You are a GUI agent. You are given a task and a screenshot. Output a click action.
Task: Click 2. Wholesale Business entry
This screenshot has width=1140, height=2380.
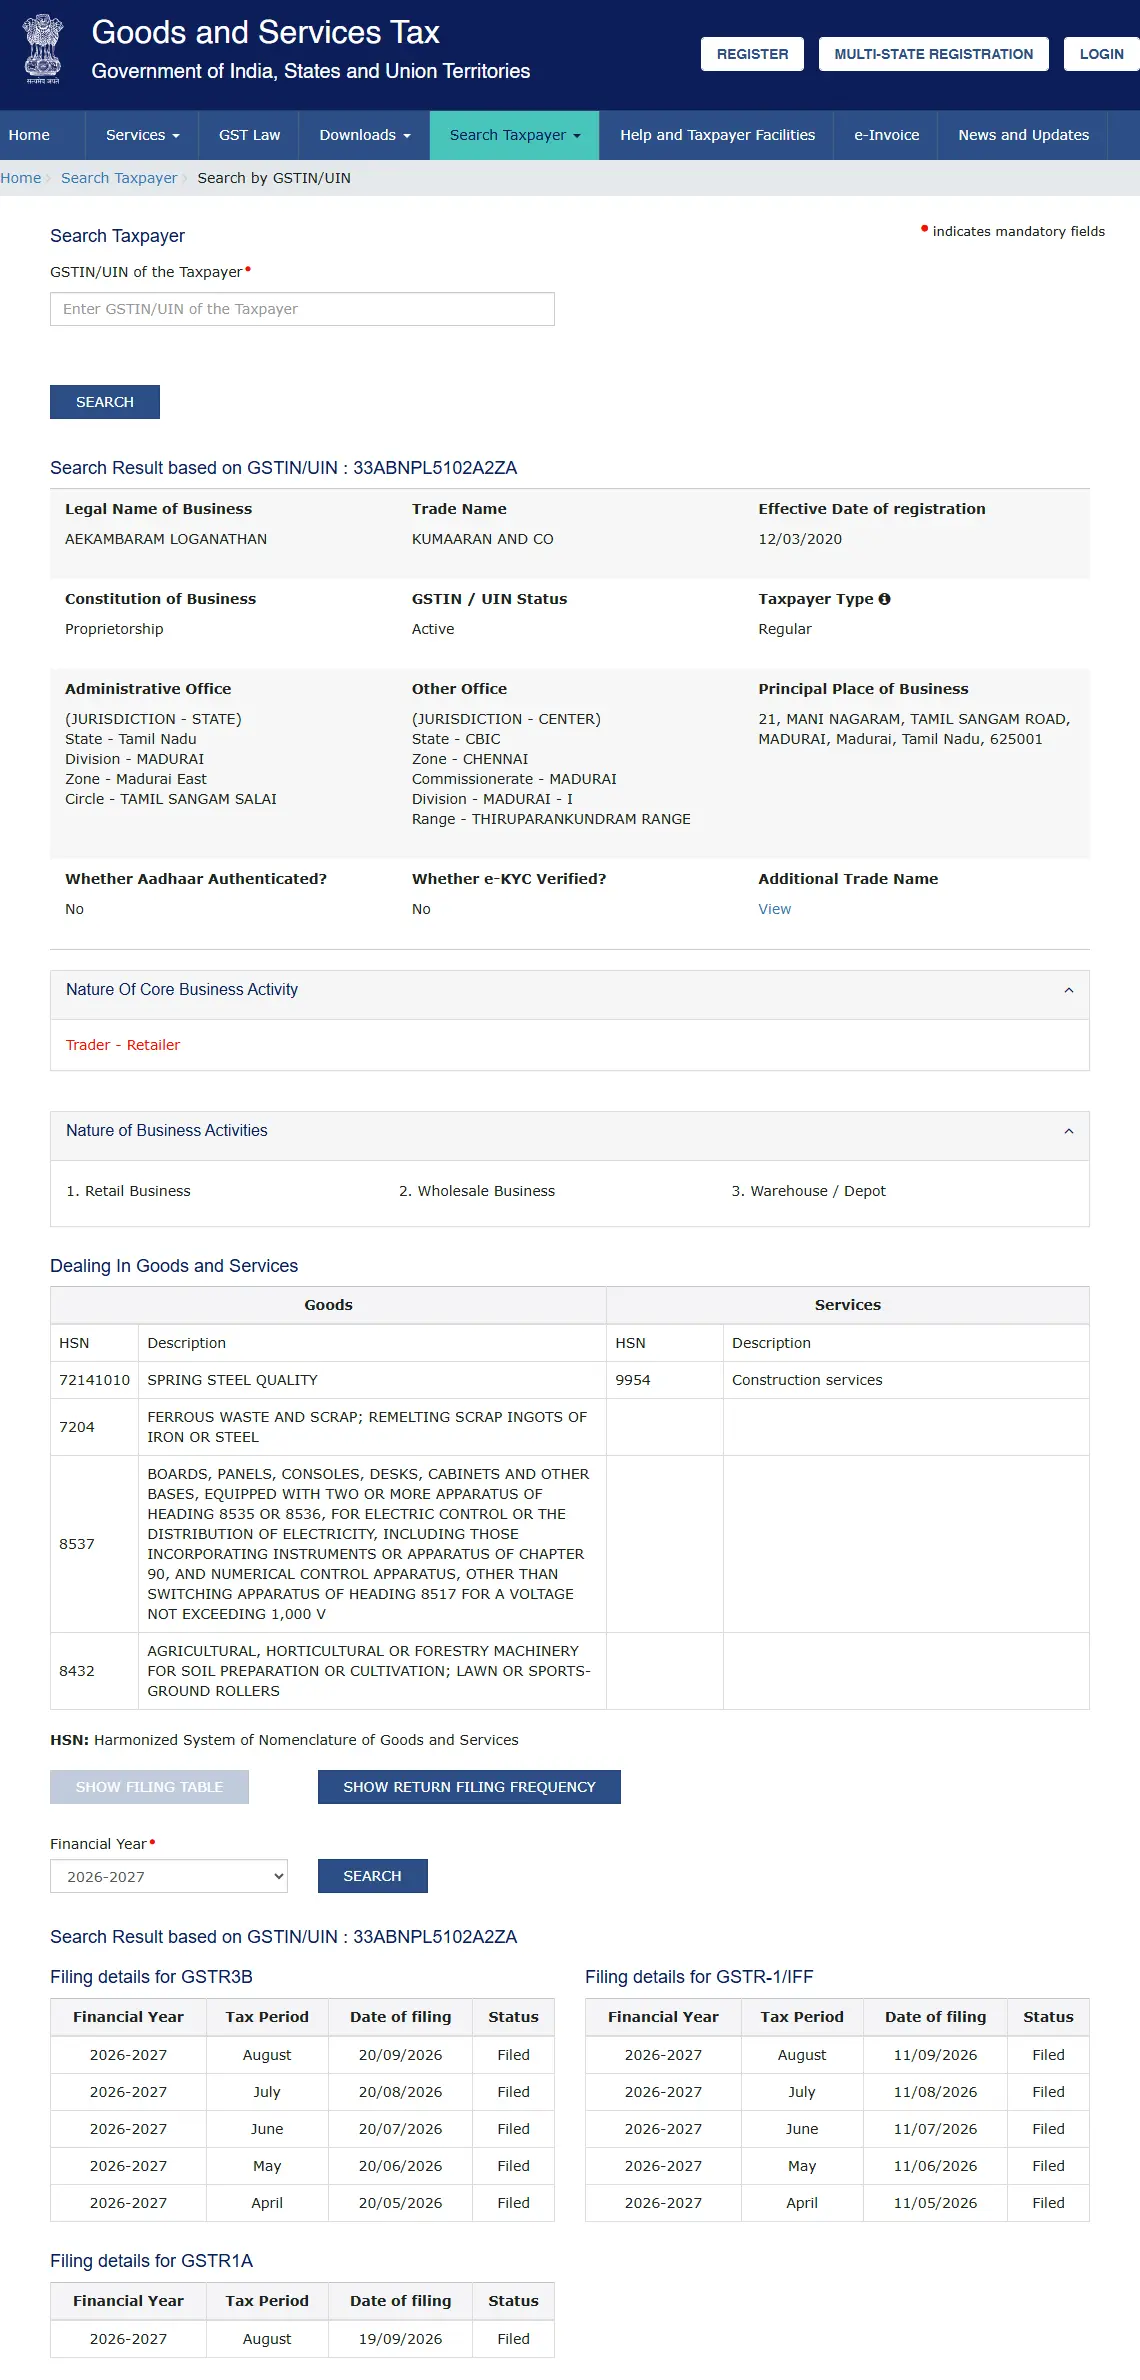click(477, 1191)
